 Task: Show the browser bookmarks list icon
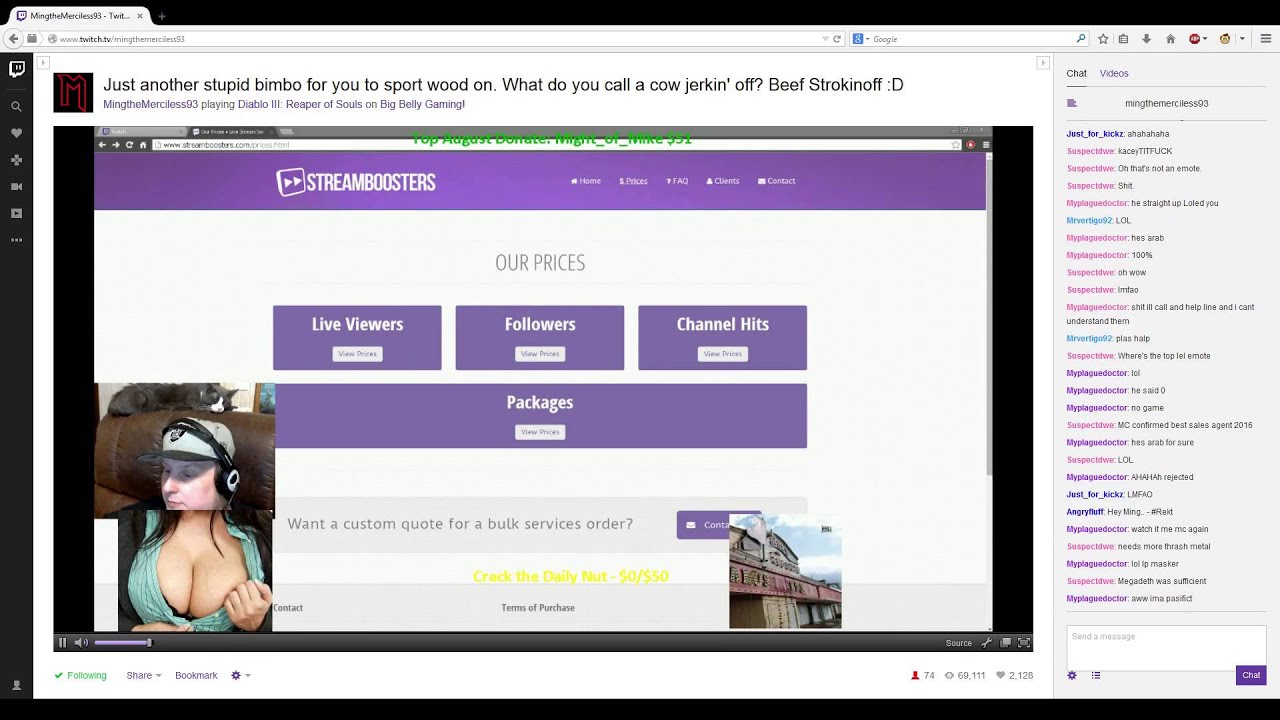click(1124, 39)
